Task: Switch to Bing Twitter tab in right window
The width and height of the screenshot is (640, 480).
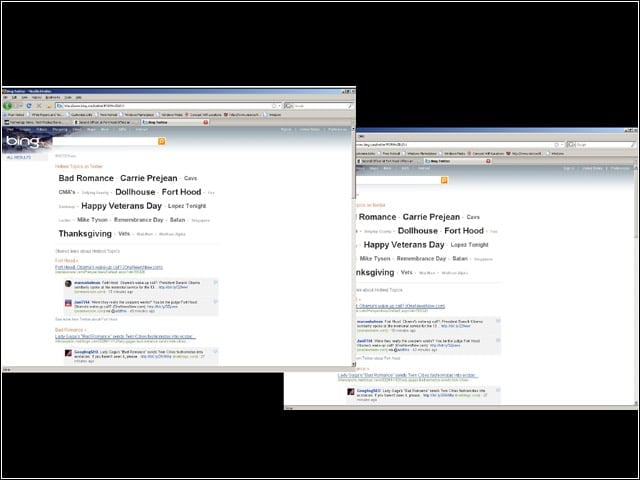Action: point(458,161)
